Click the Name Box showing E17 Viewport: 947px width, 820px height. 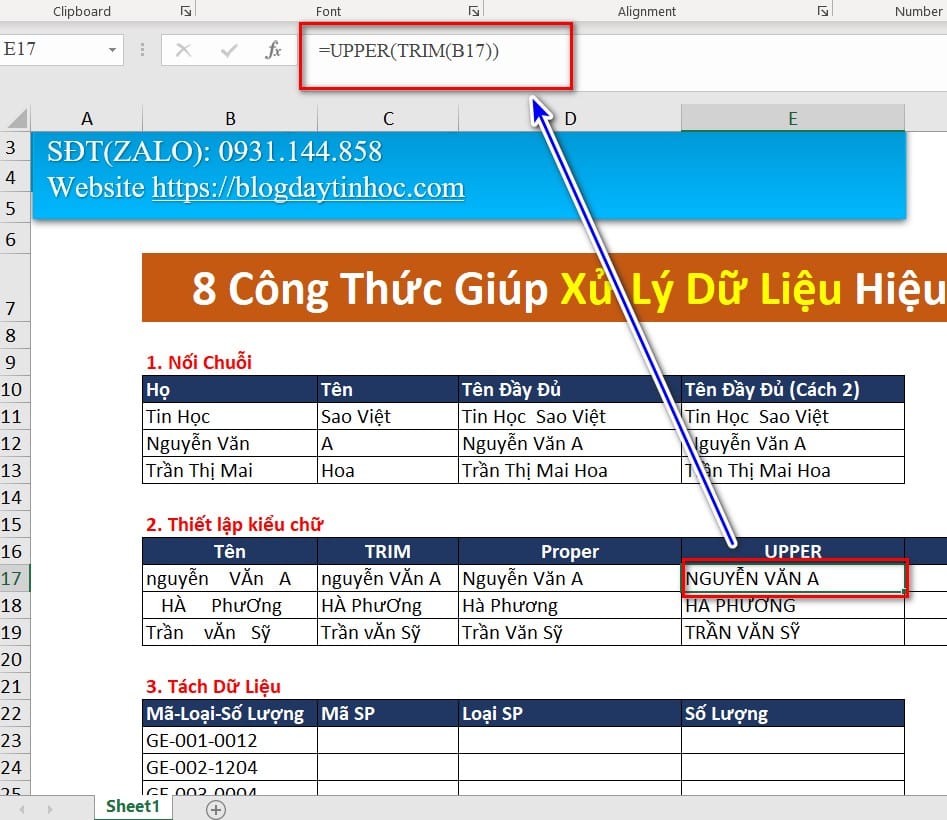coord(54,50)
